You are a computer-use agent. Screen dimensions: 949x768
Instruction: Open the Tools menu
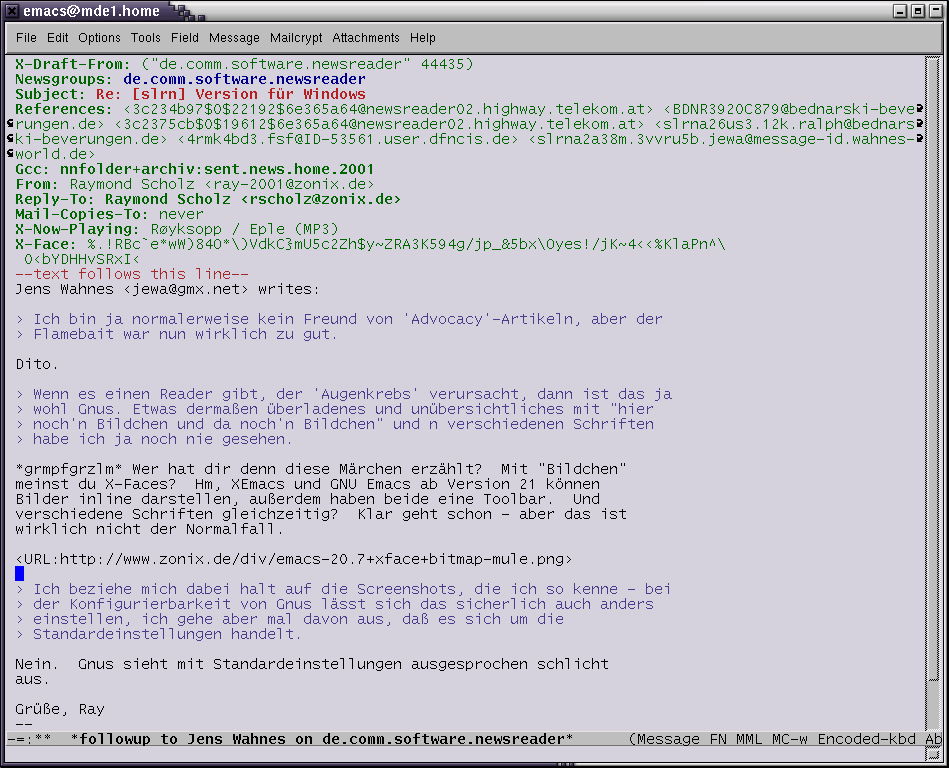point(146,38)
